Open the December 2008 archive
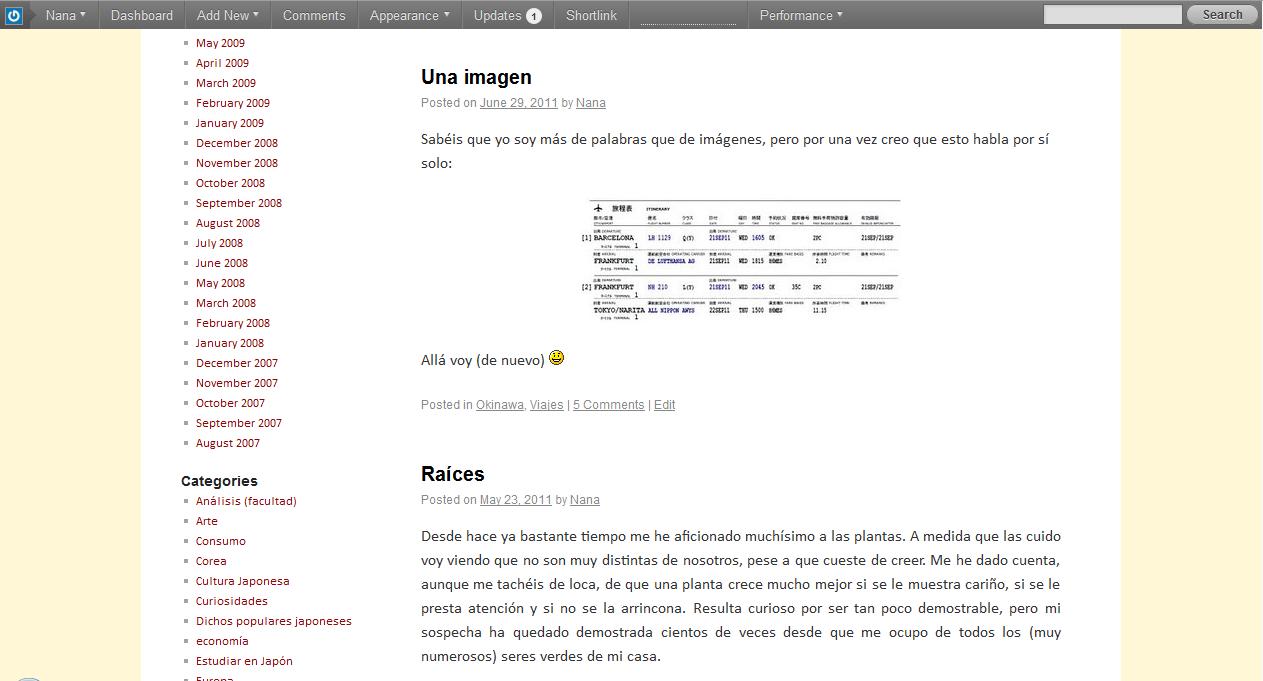1263x681 pixels. 237,143
